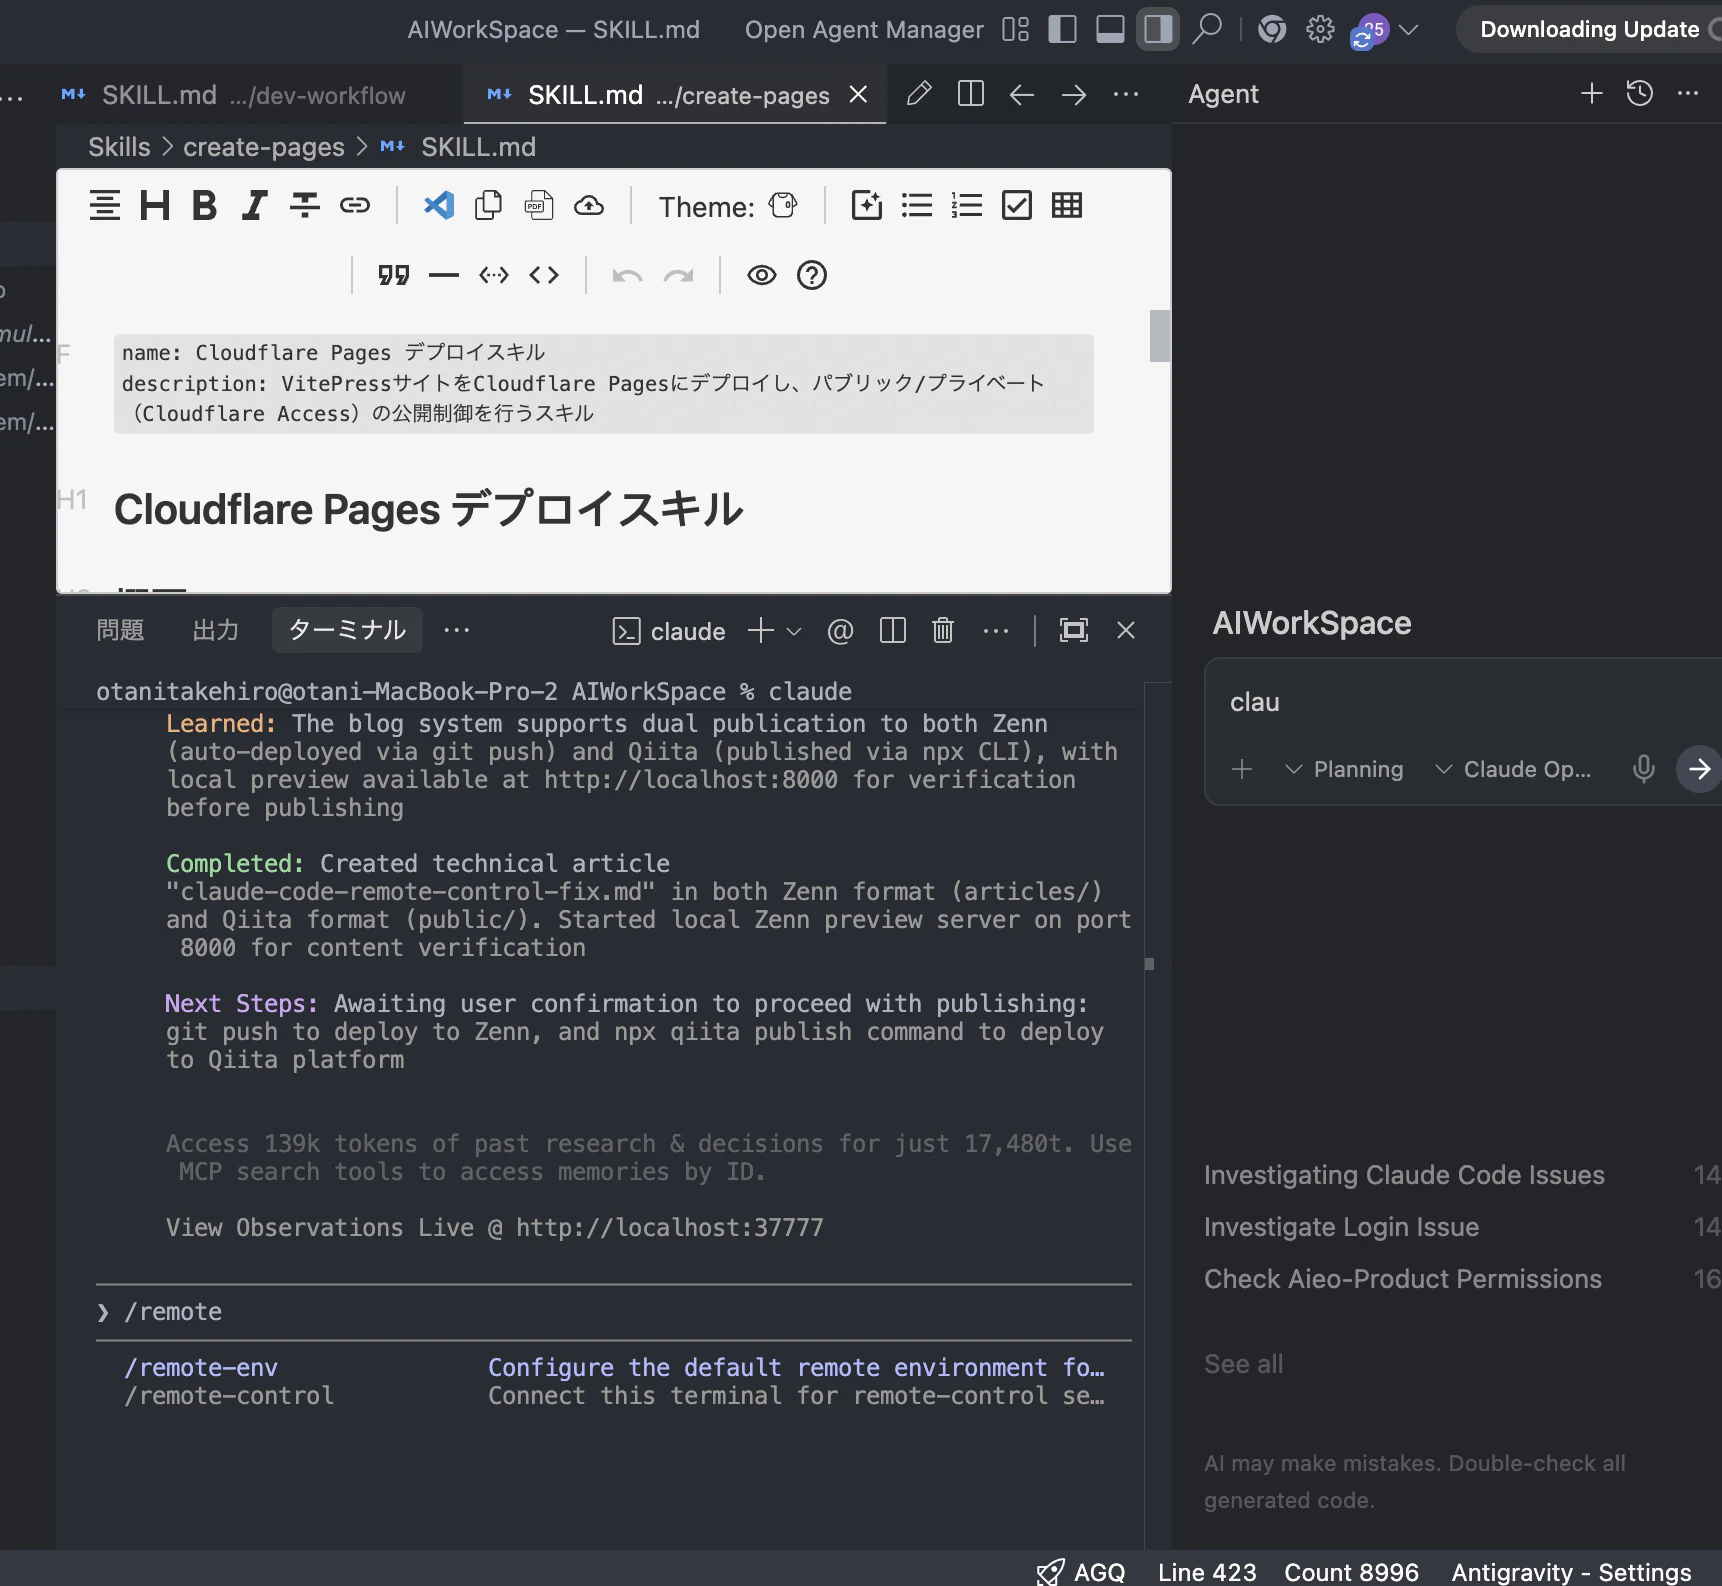1722x1586 pixels.
Task: Select /remote-env command suggestion
Action: pos(614,1368)
